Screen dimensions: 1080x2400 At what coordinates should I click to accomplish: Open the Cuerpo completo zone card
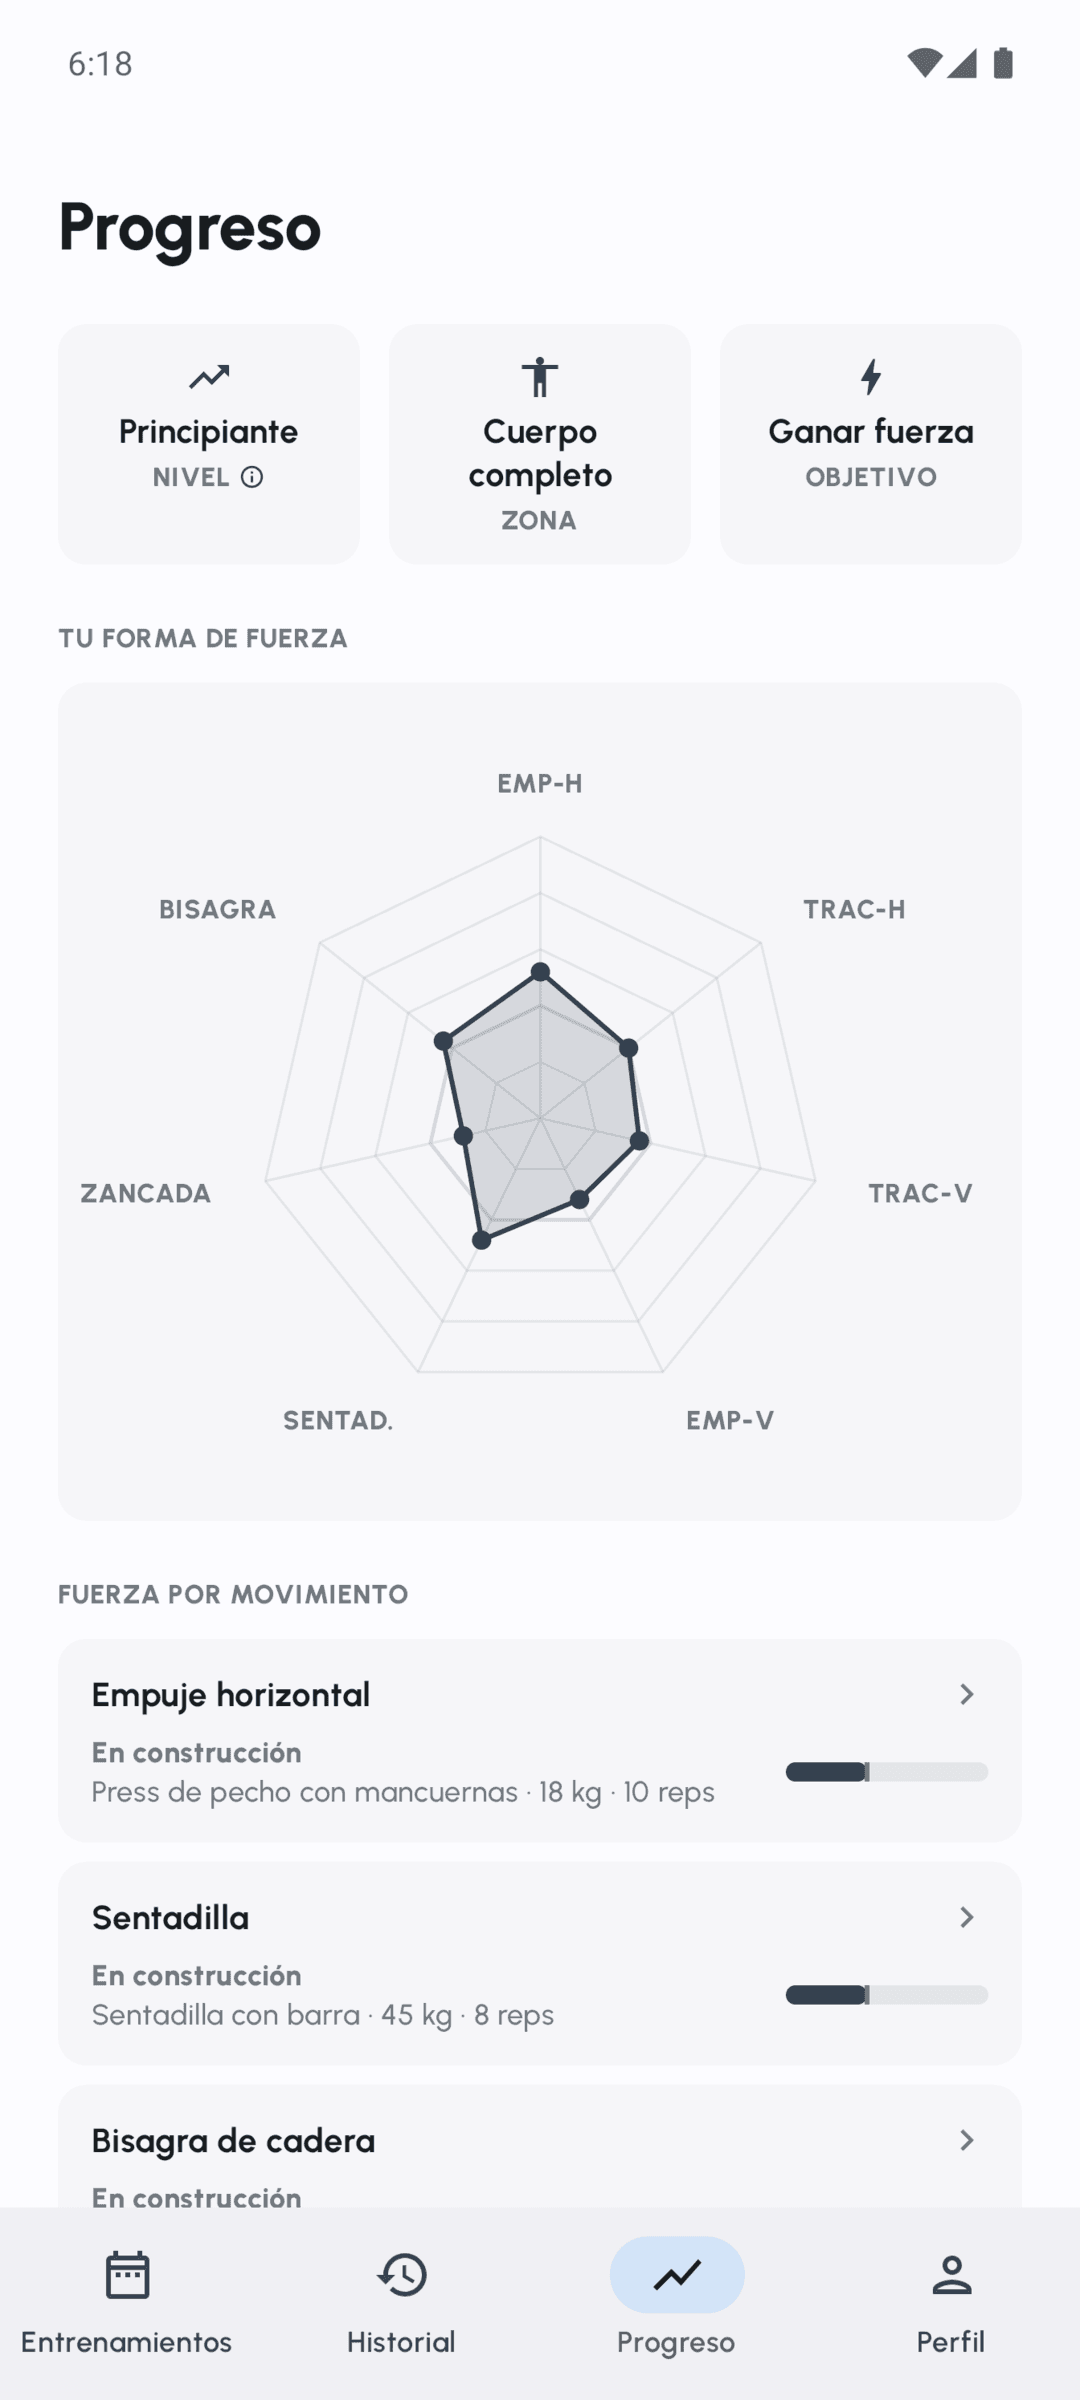[x=540, y=444]
